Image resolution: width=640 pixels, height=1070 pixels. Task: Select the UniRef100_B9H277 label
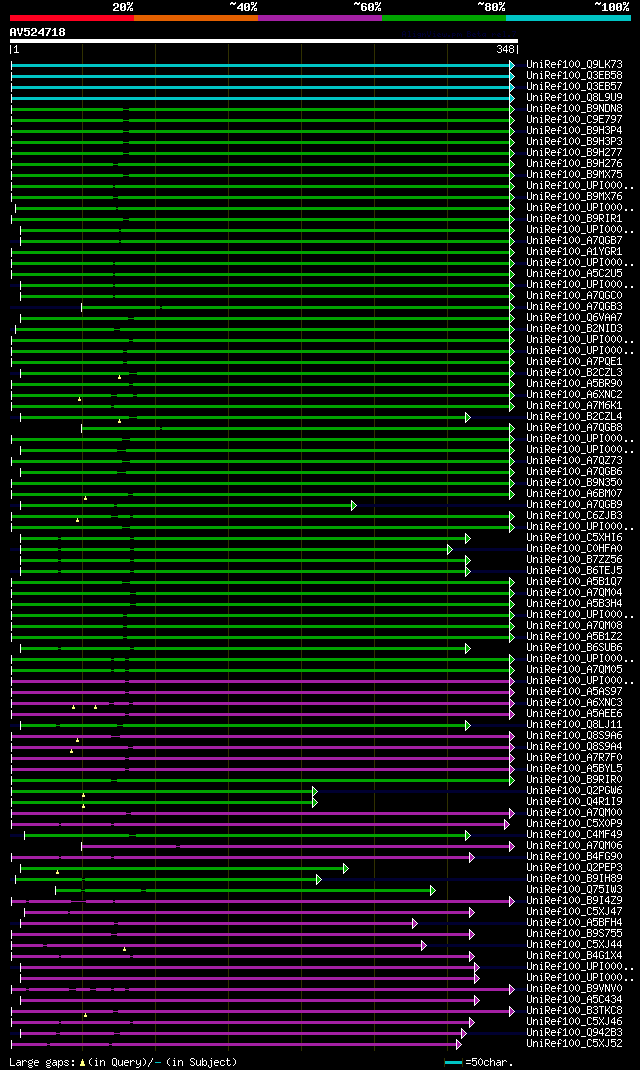tap(574, 152)
